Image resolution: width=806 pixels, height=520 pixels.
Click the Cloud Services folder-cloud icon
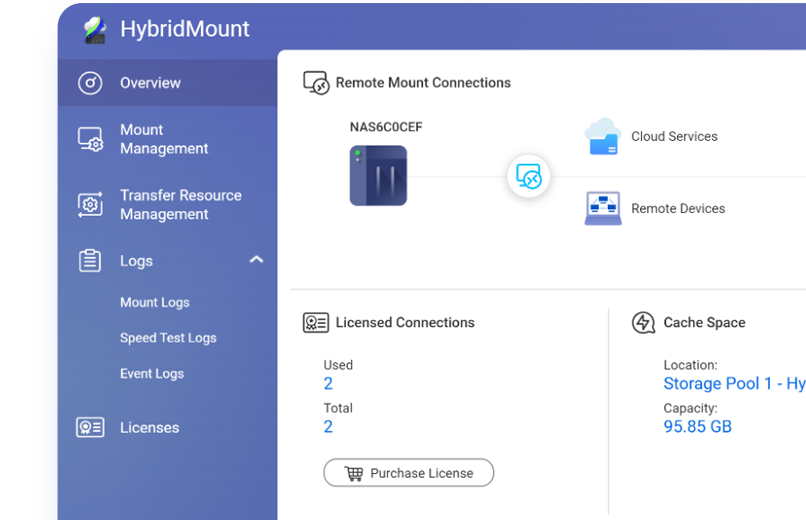(603, 136)
